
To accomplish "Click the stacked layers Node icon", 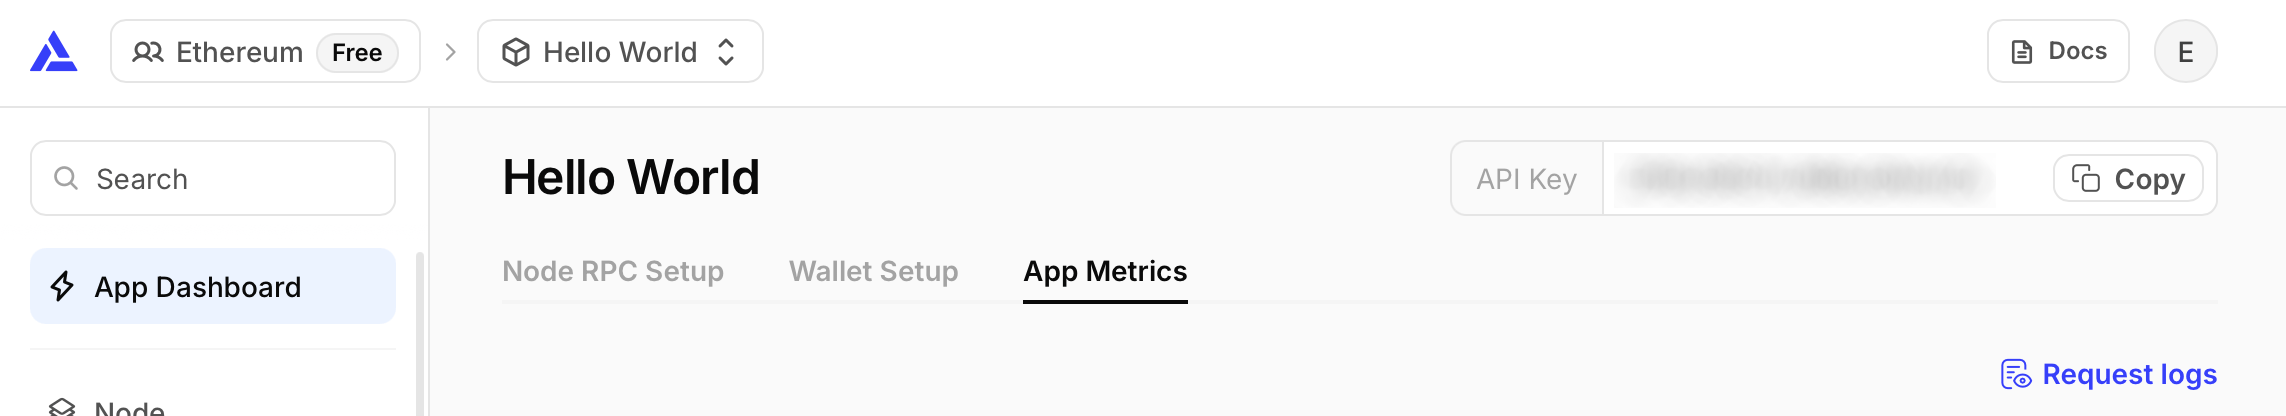I will (62, 407).
